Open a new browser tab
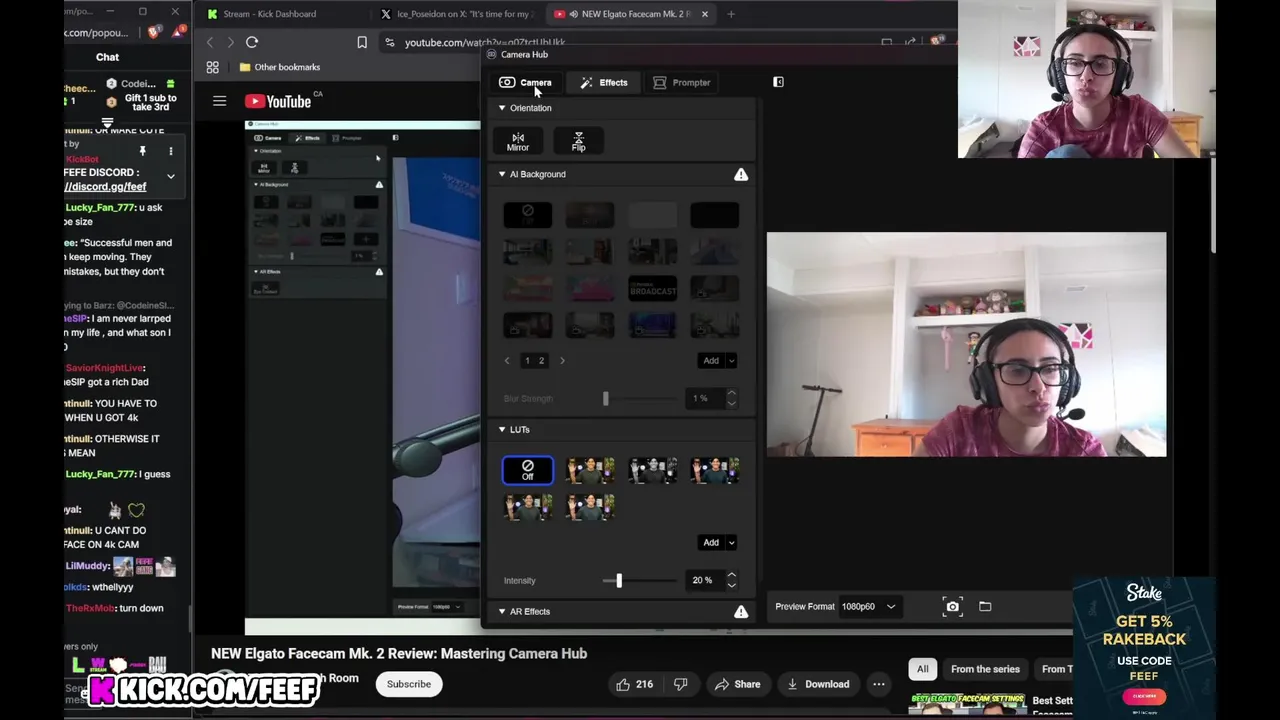Image resolution: width=1280 pixels, height=720 pixels. [x=731, y=14]
